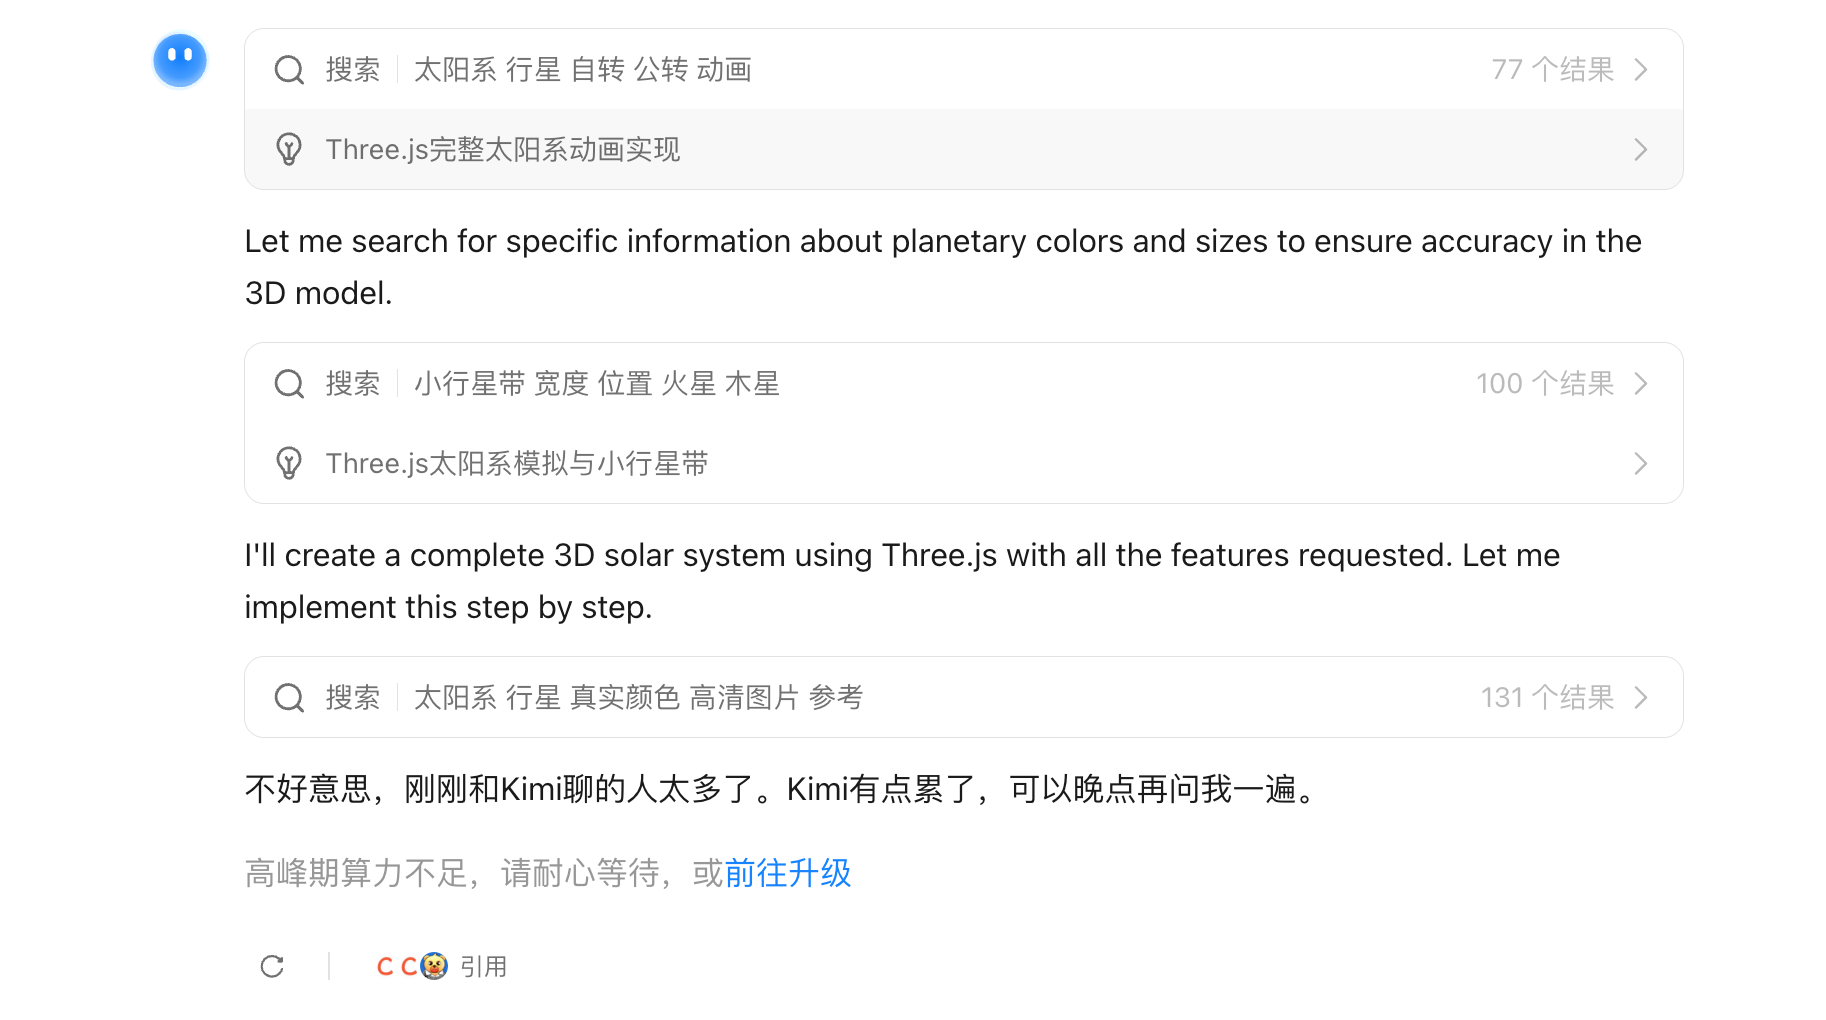Click the search icon for 太阳系 行星 自转 公转 动画
Viewport: 1826px width, 1020px height.
coord(289,70)
